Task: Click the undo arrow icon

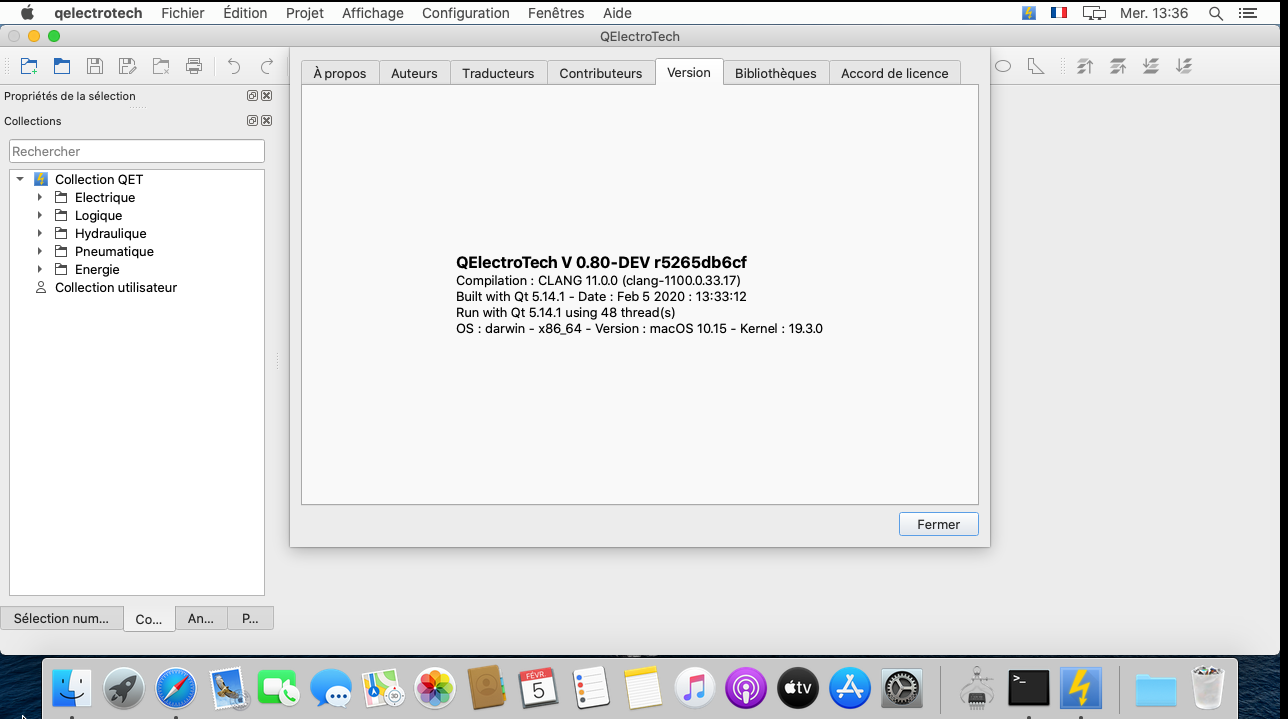Action: point(234,66)
